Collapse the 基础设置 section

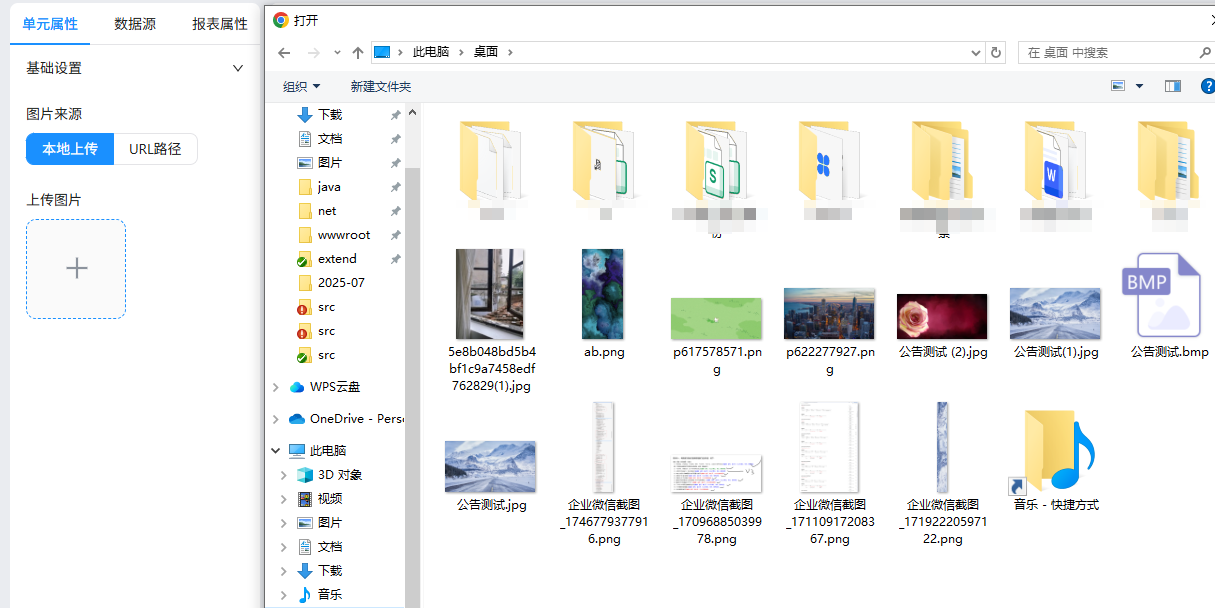238,68
